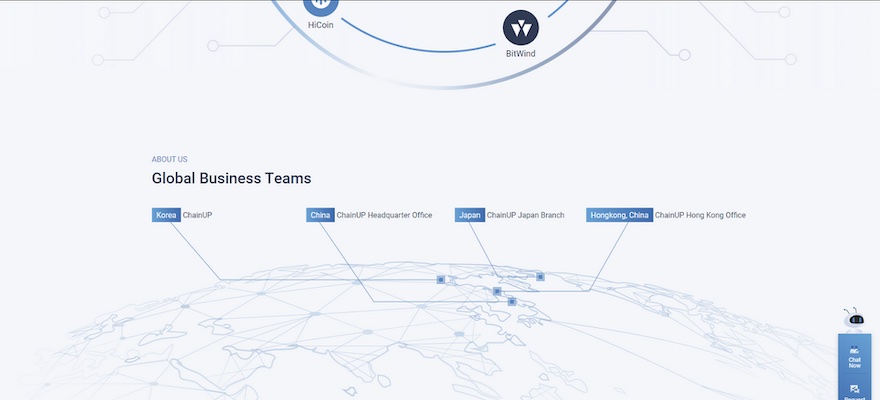This screenshot has height=400, width=880.
Task: Click the Chat Now icon
Action: (854, 351)
